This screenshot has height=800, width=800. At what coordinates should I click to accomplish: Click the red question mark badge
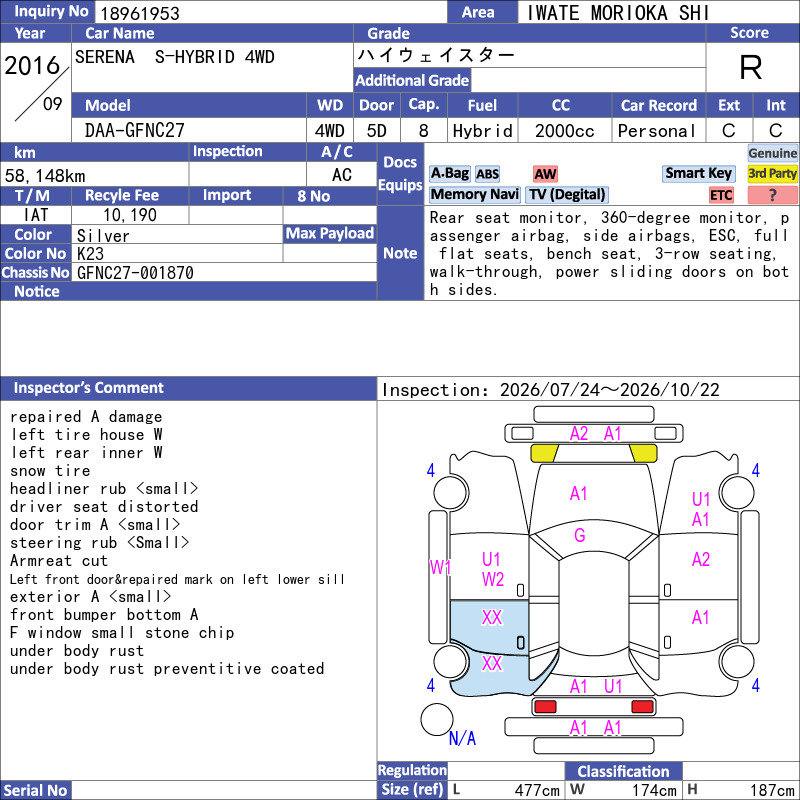point(772,195)
